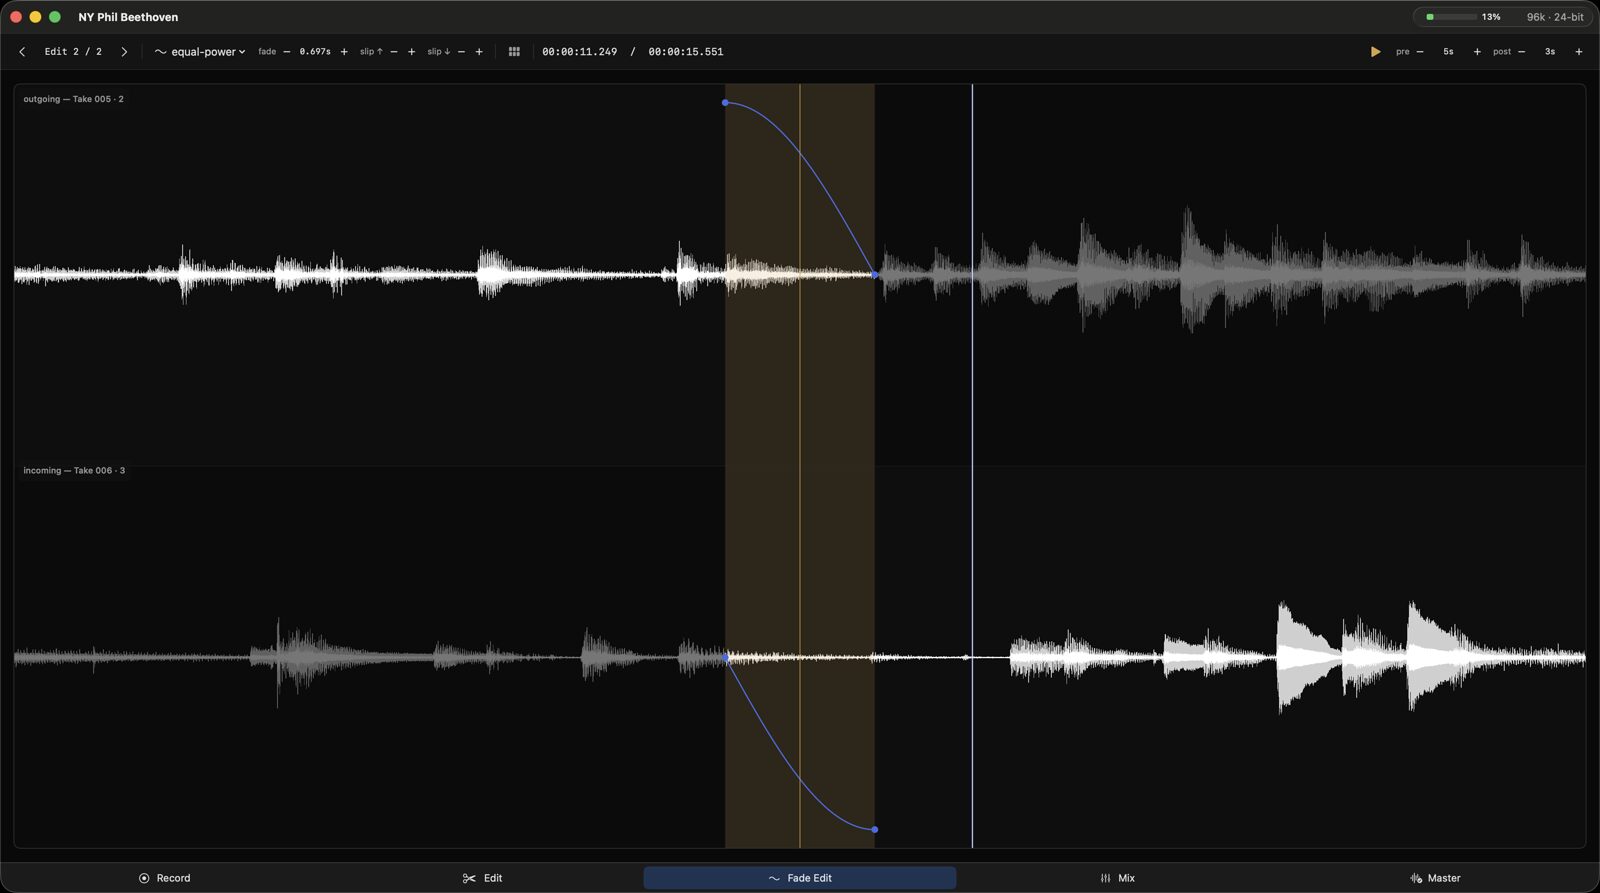This screenshot has width=1600, height=893.
Task: Go to the previous edit with left chevron
Action: 22,52
